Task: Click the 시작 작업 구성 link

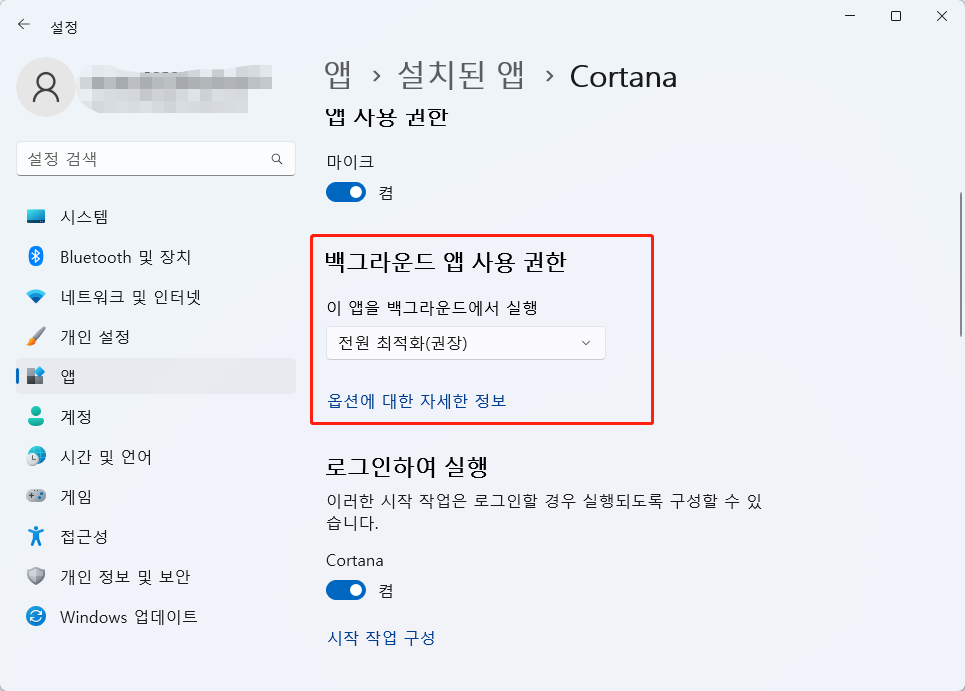Action: click(x=381, y=638)
